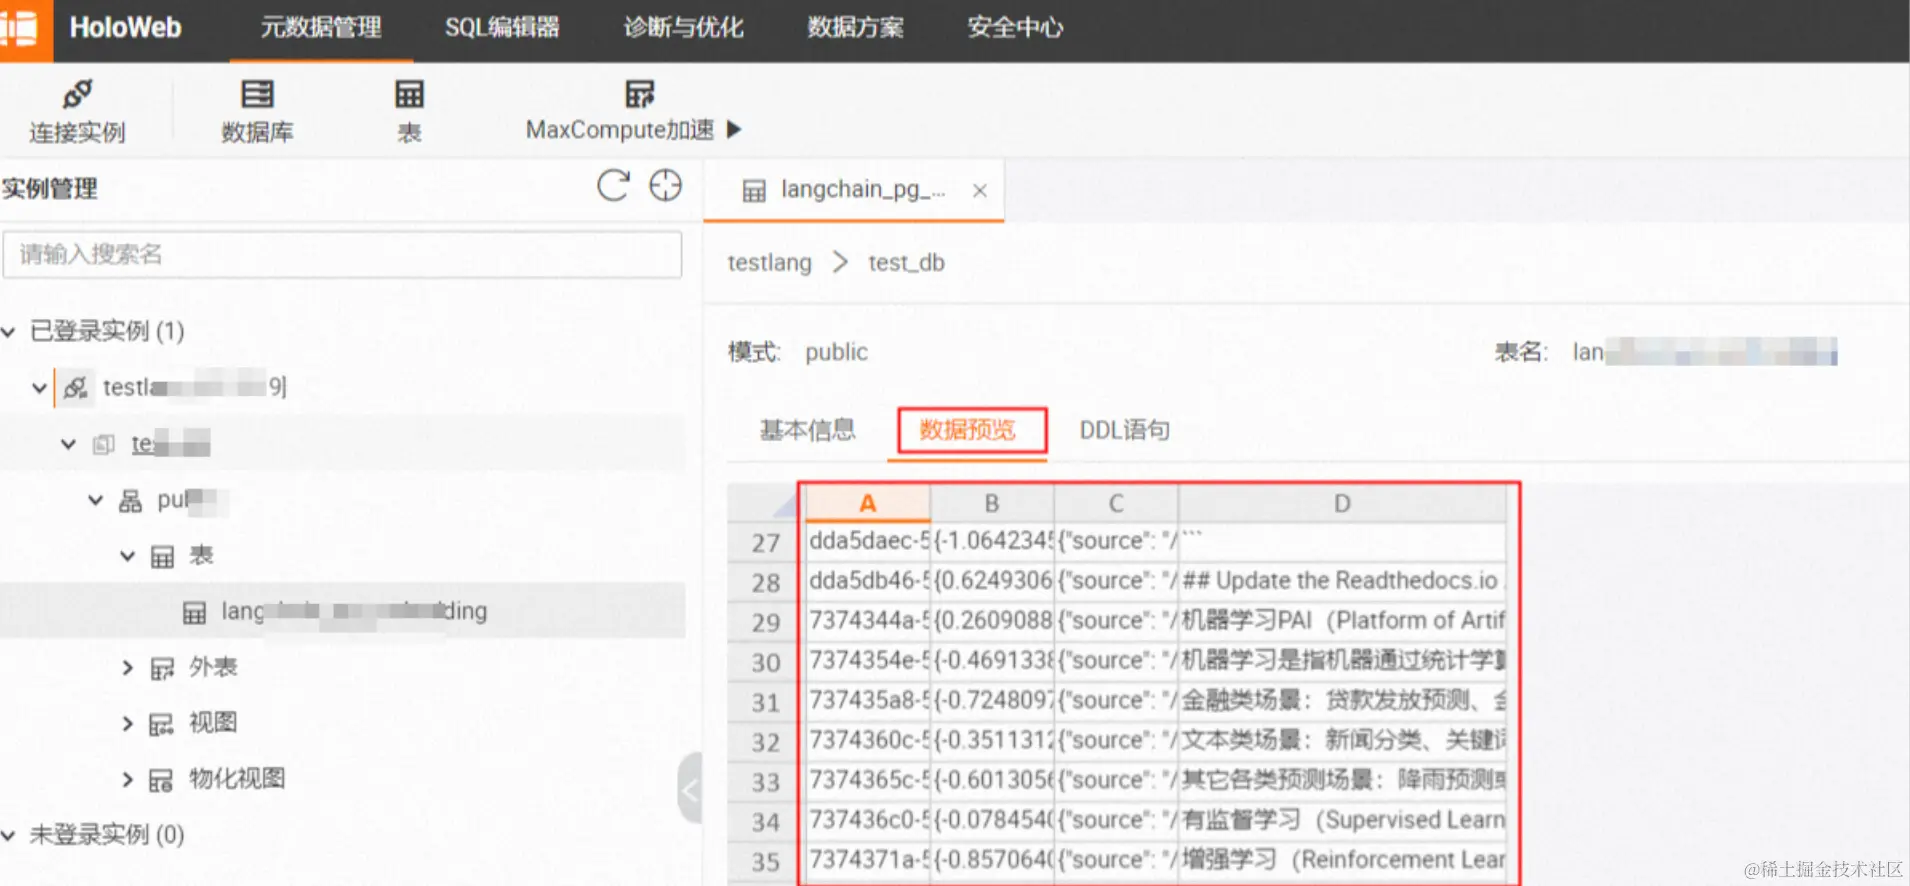Image resolution: width=1910 pixels, height=886 pixels.
Task: Click cell {-0.7248097 in row 31
Action: coord(992,701)
